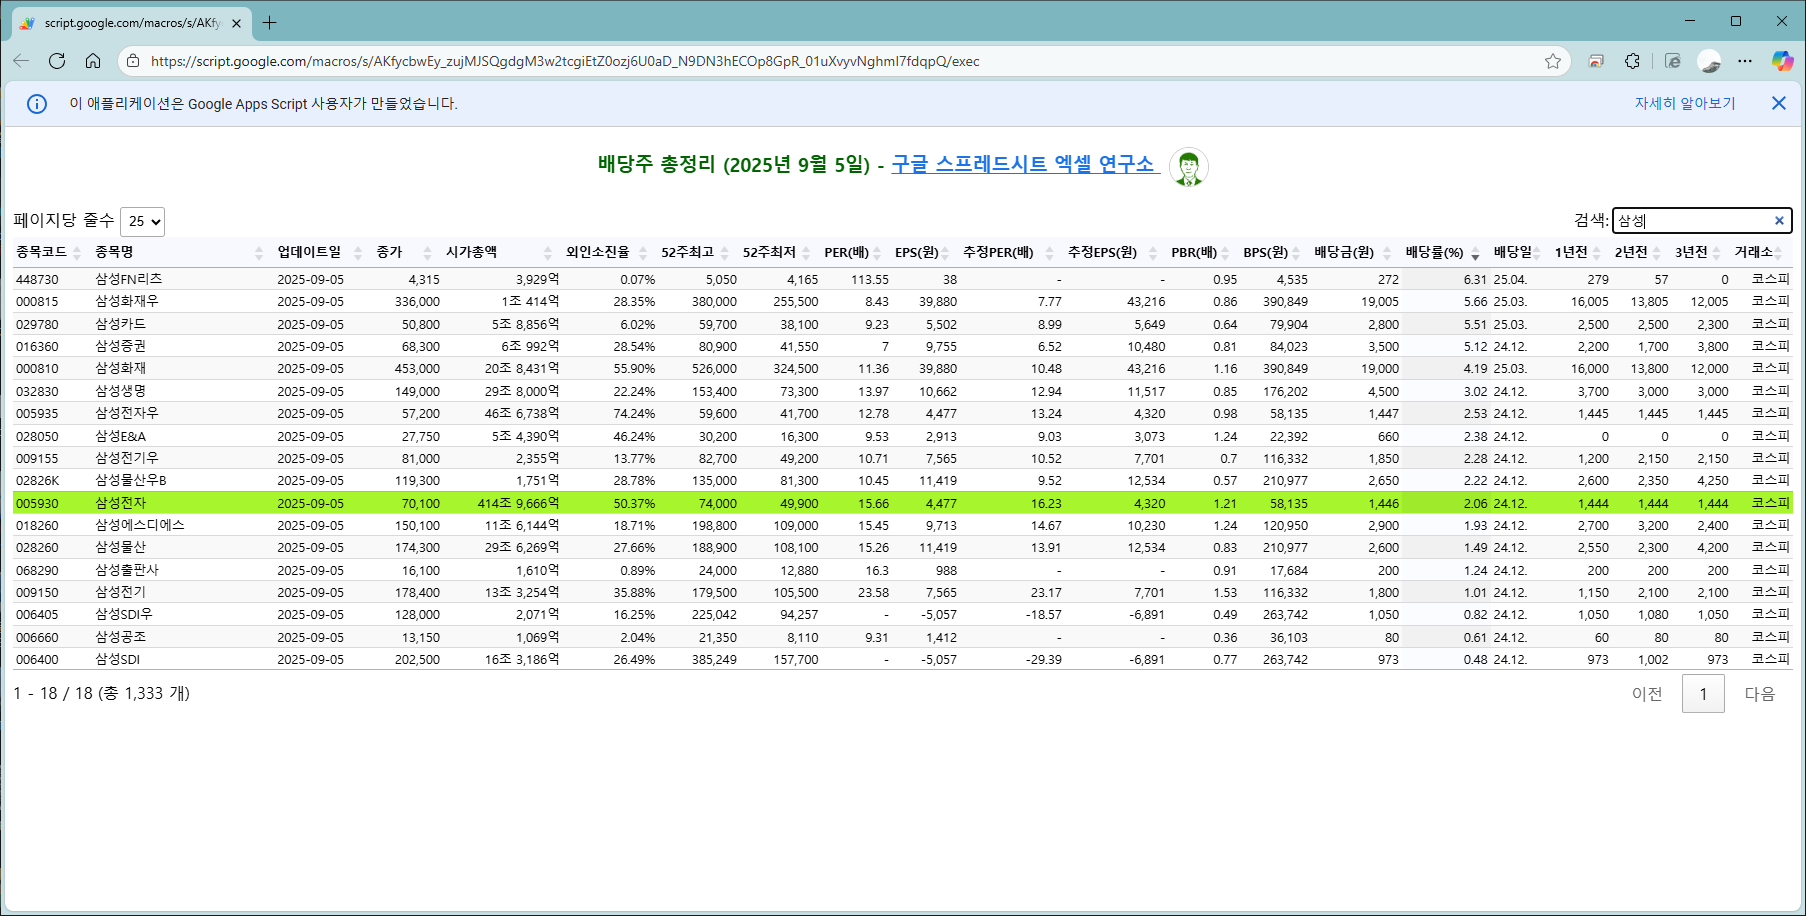Click the 삼성출판사 stock name
Screen dimensions: 1806x916
(127, 570)
